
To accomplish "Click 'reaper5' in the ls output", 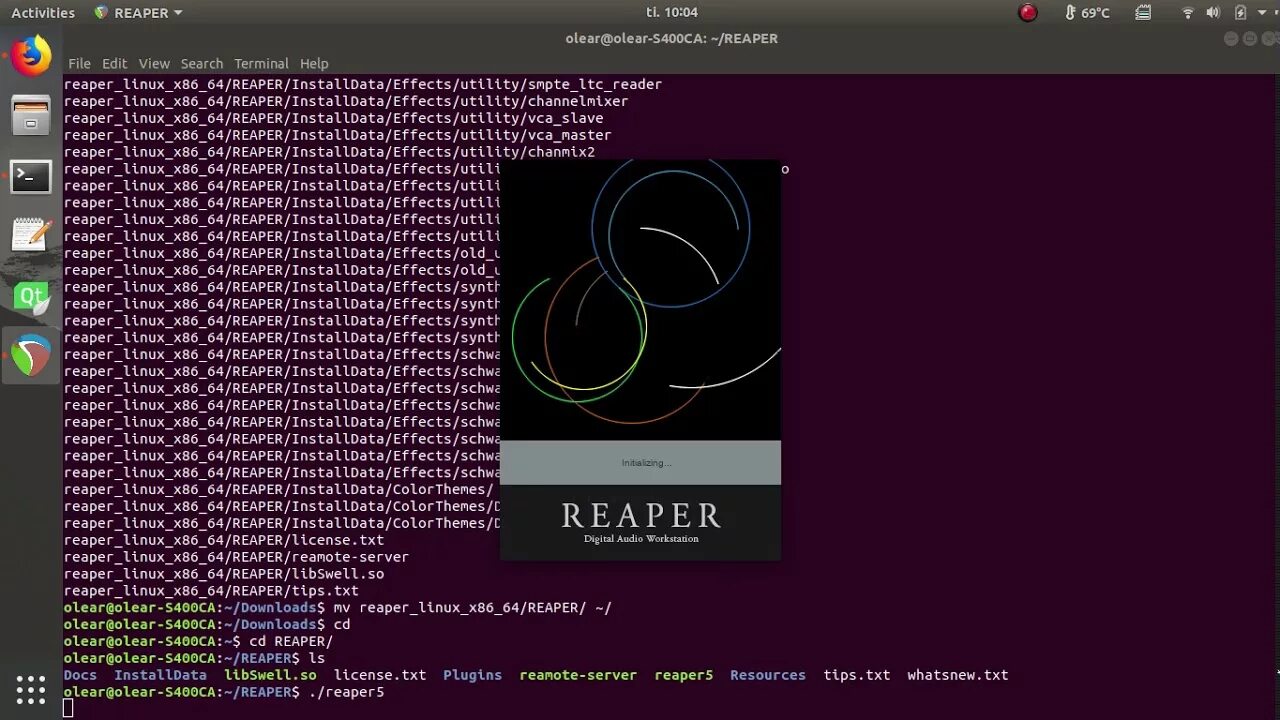I will coord(684,675).
